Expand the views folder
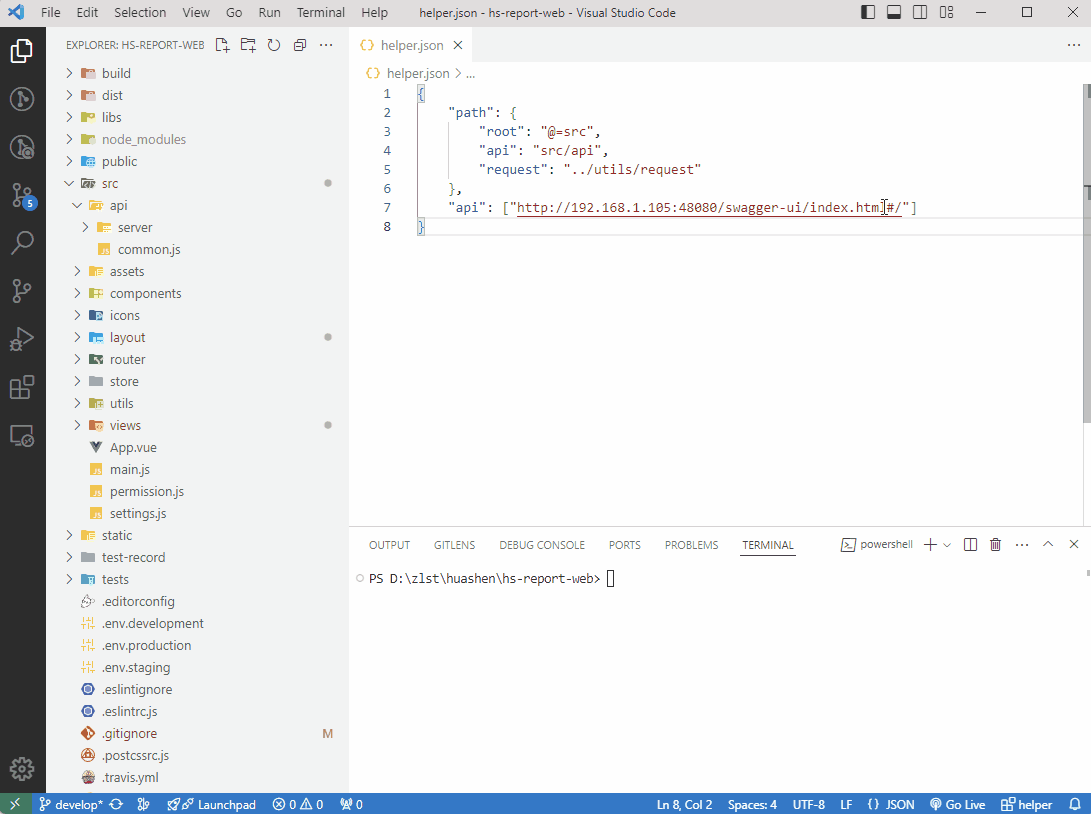This screenshot has width=1091, height=814. pos(197,425)
